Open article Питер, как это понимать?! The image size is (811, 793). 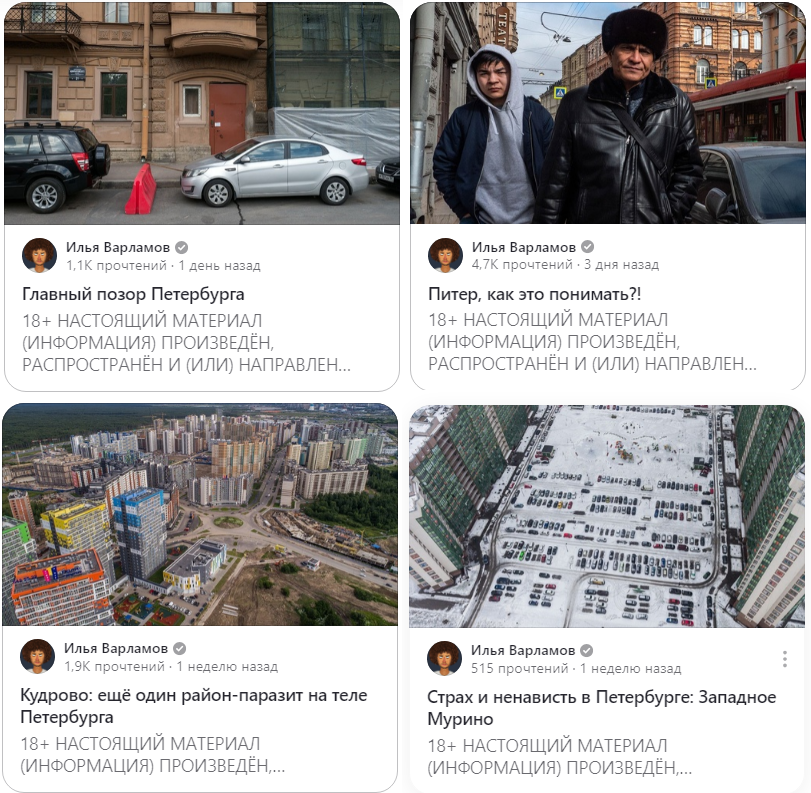coord(535,294)
